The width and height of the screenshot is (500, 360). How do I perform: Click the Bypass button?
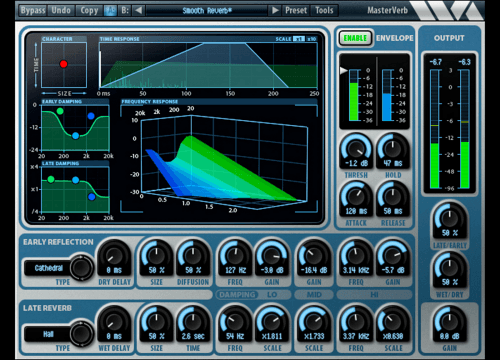coord(33,10)
